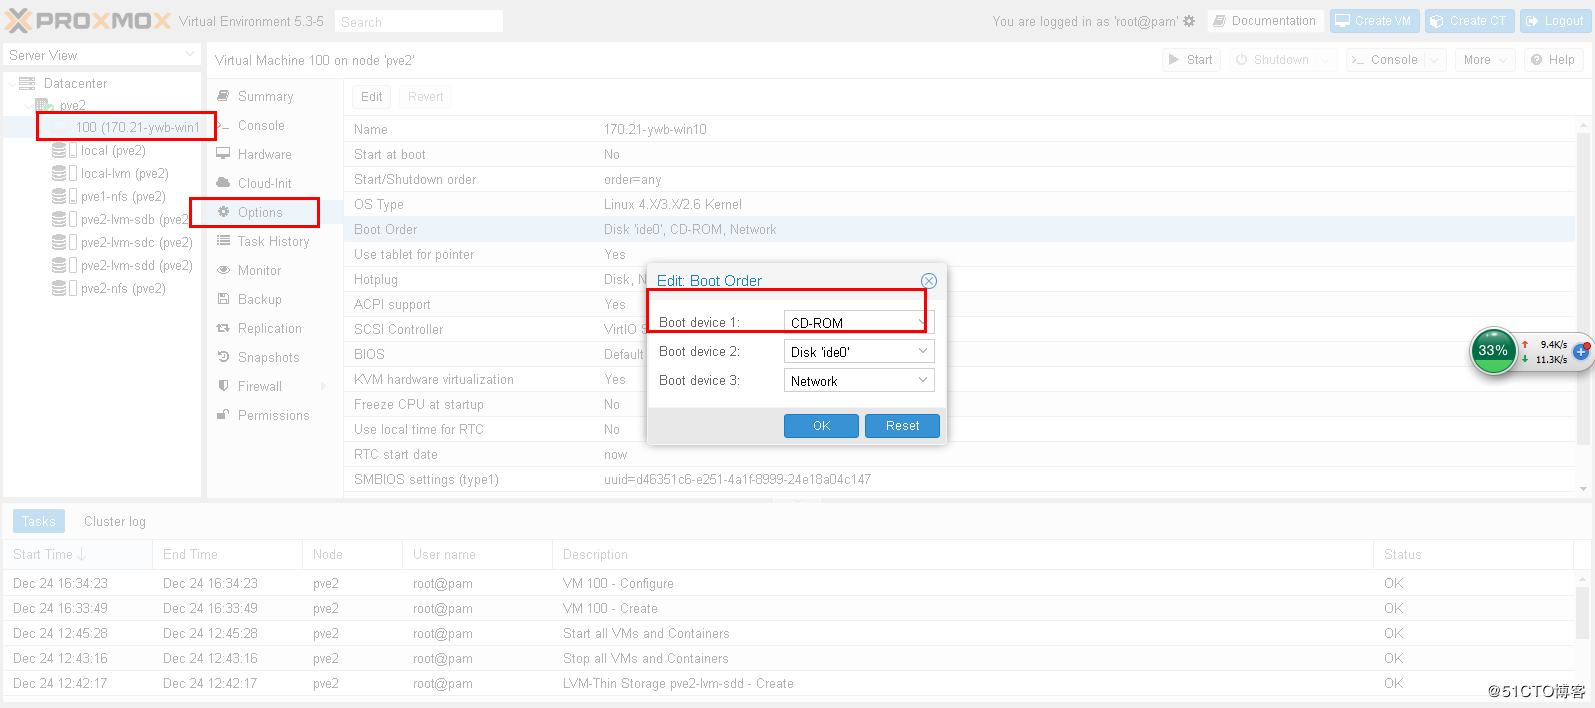This screenshot has height=708, width=1595.
Task: Open Boot device 1 dropdown
Action: click(x=922, y=322)
